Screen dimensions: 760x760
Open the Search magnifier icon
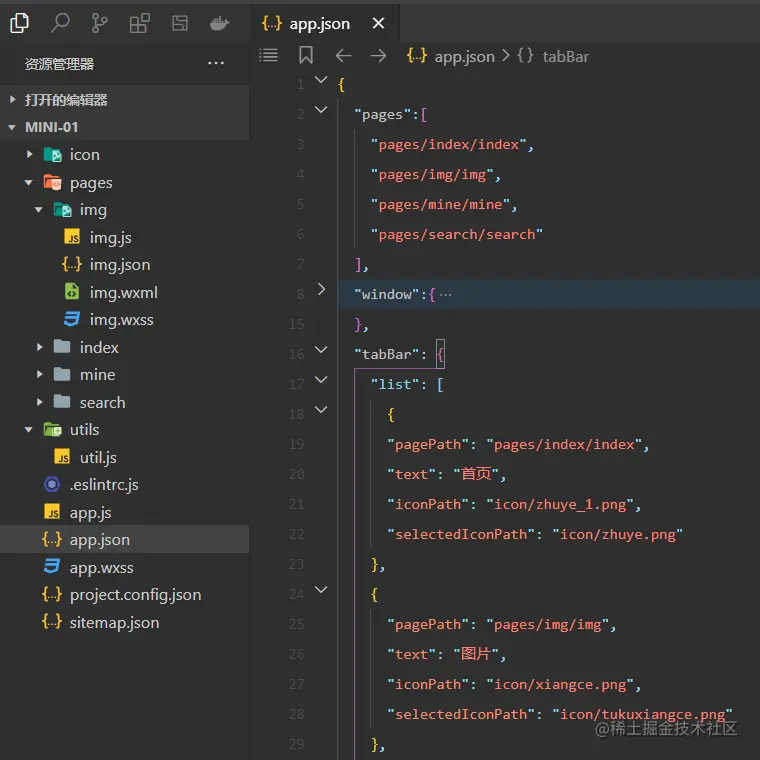[x=60, y=23]
